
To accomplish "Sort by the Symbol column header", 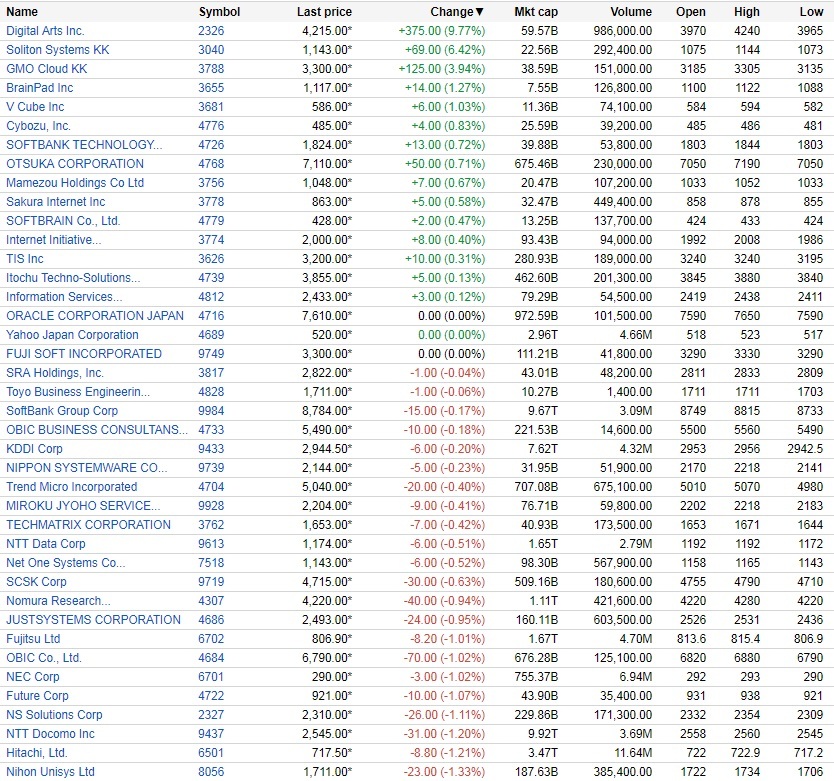I will pyautogui.click(x=219, y=12).
